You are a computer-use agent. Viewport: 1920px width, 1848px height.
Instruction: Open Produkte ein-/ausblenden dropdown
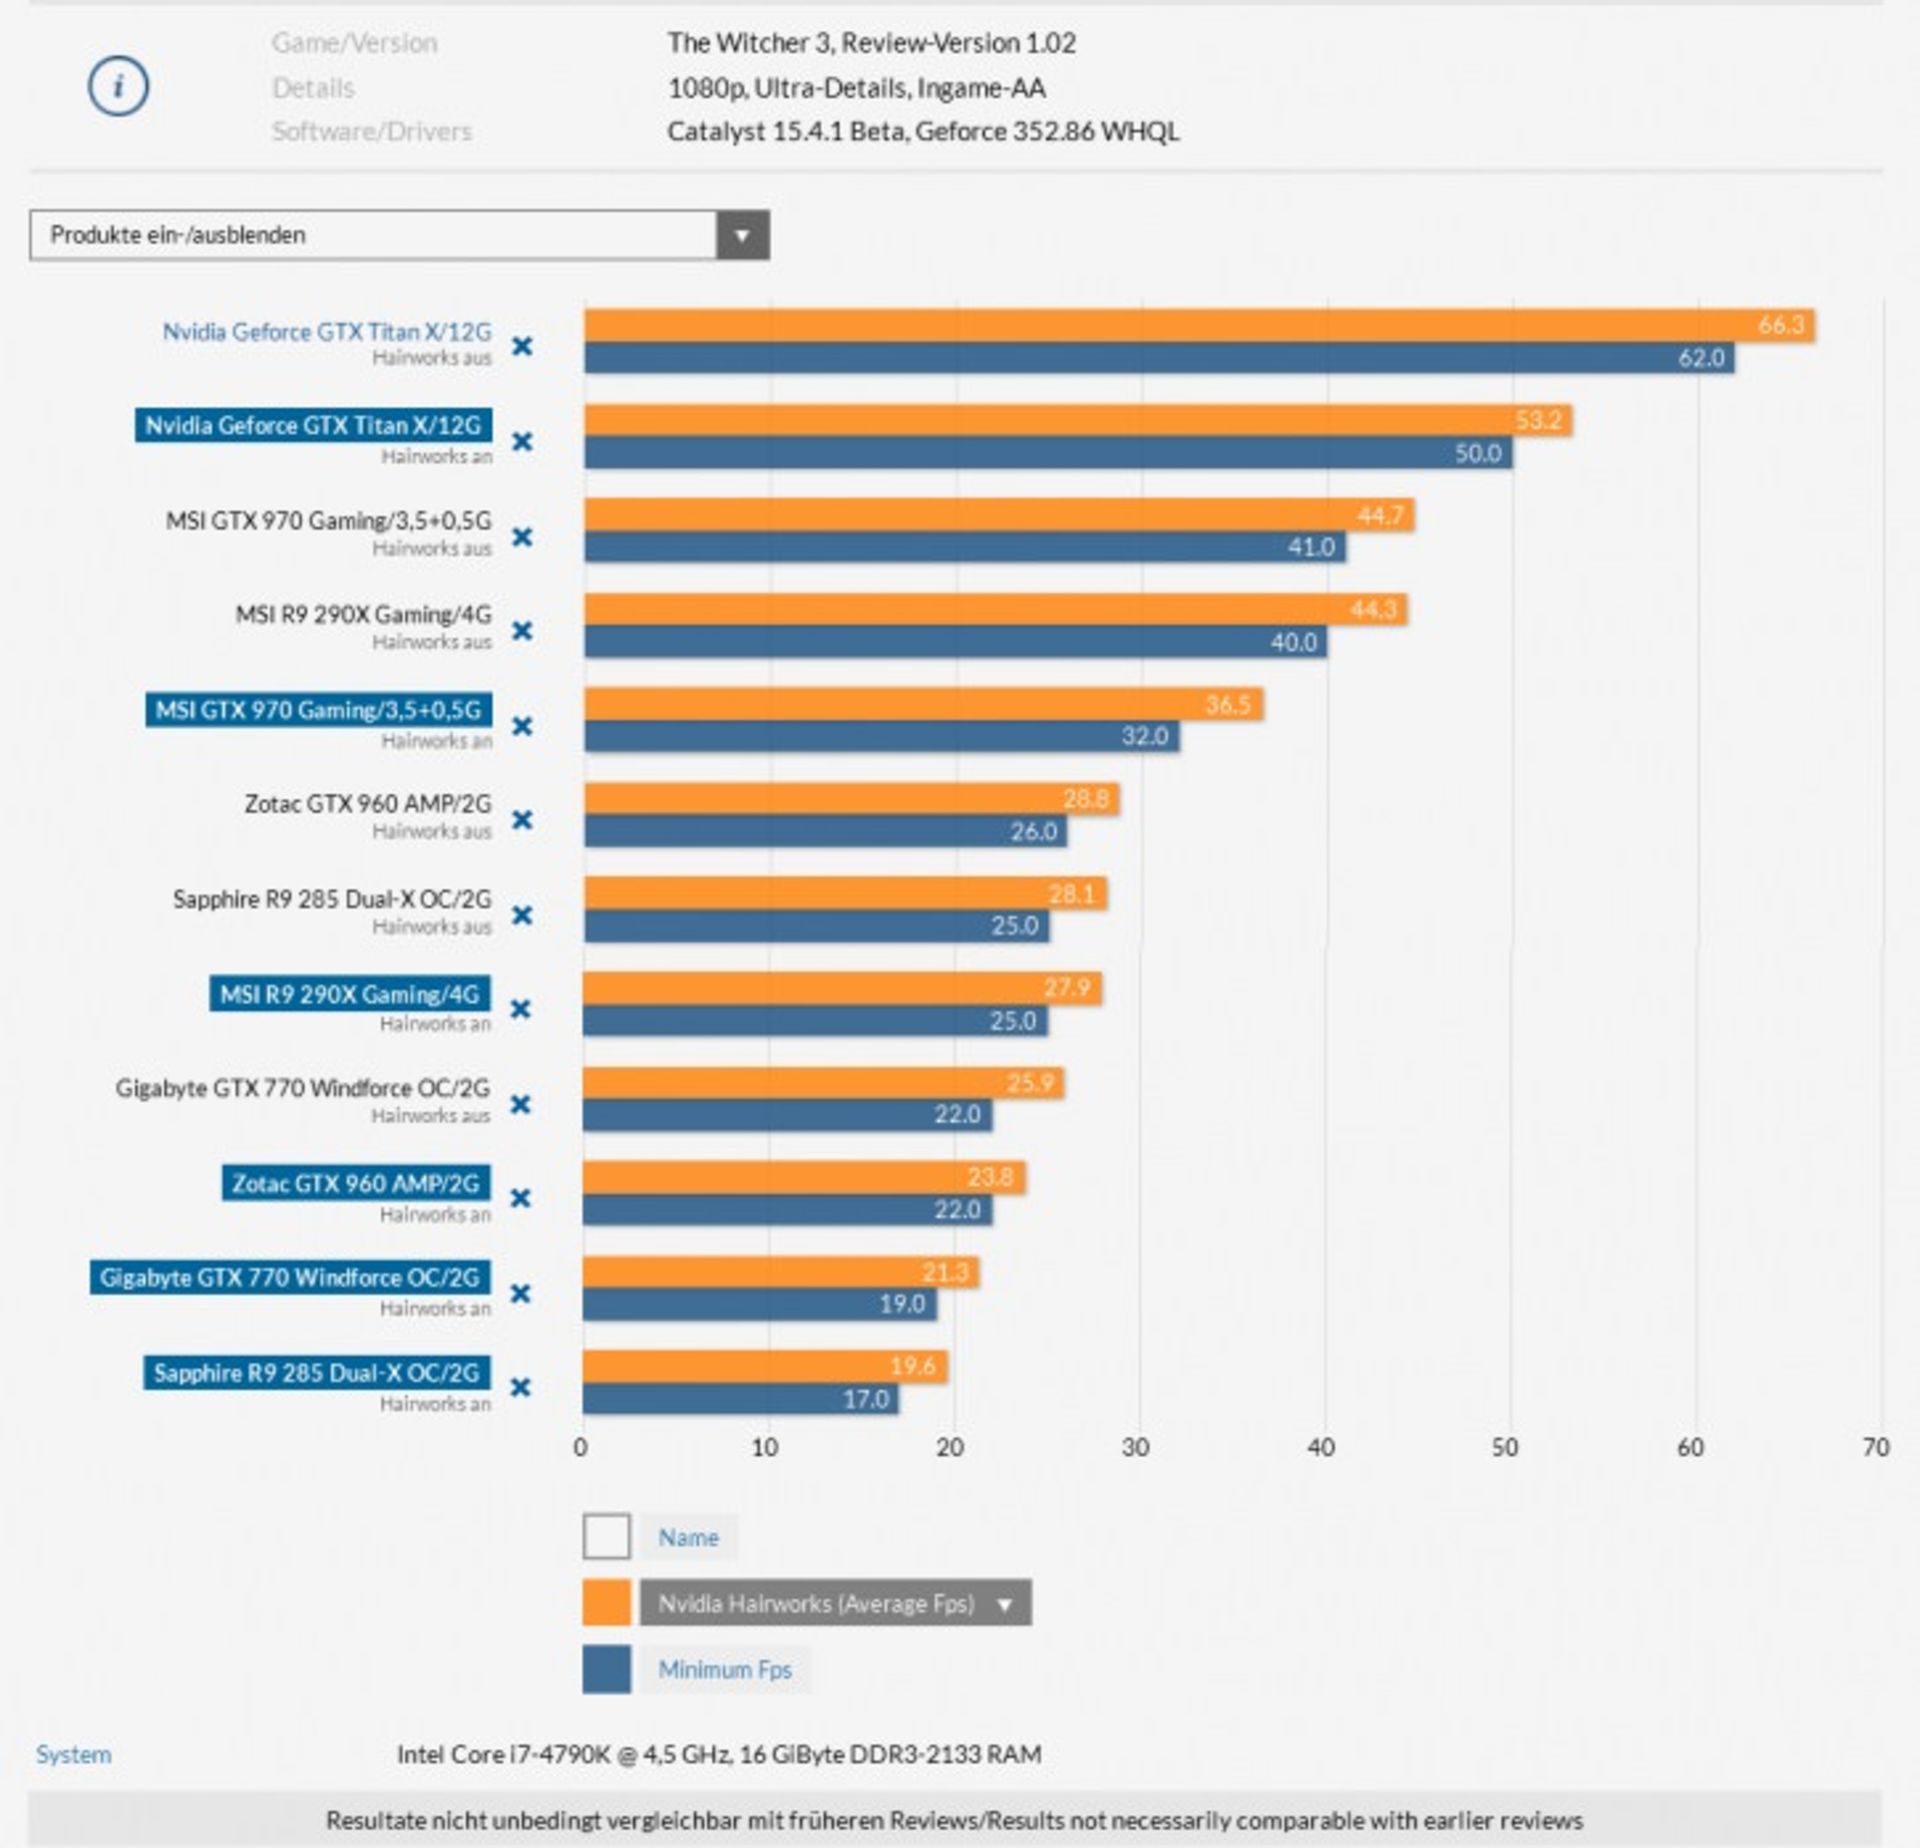pos(399,235)
